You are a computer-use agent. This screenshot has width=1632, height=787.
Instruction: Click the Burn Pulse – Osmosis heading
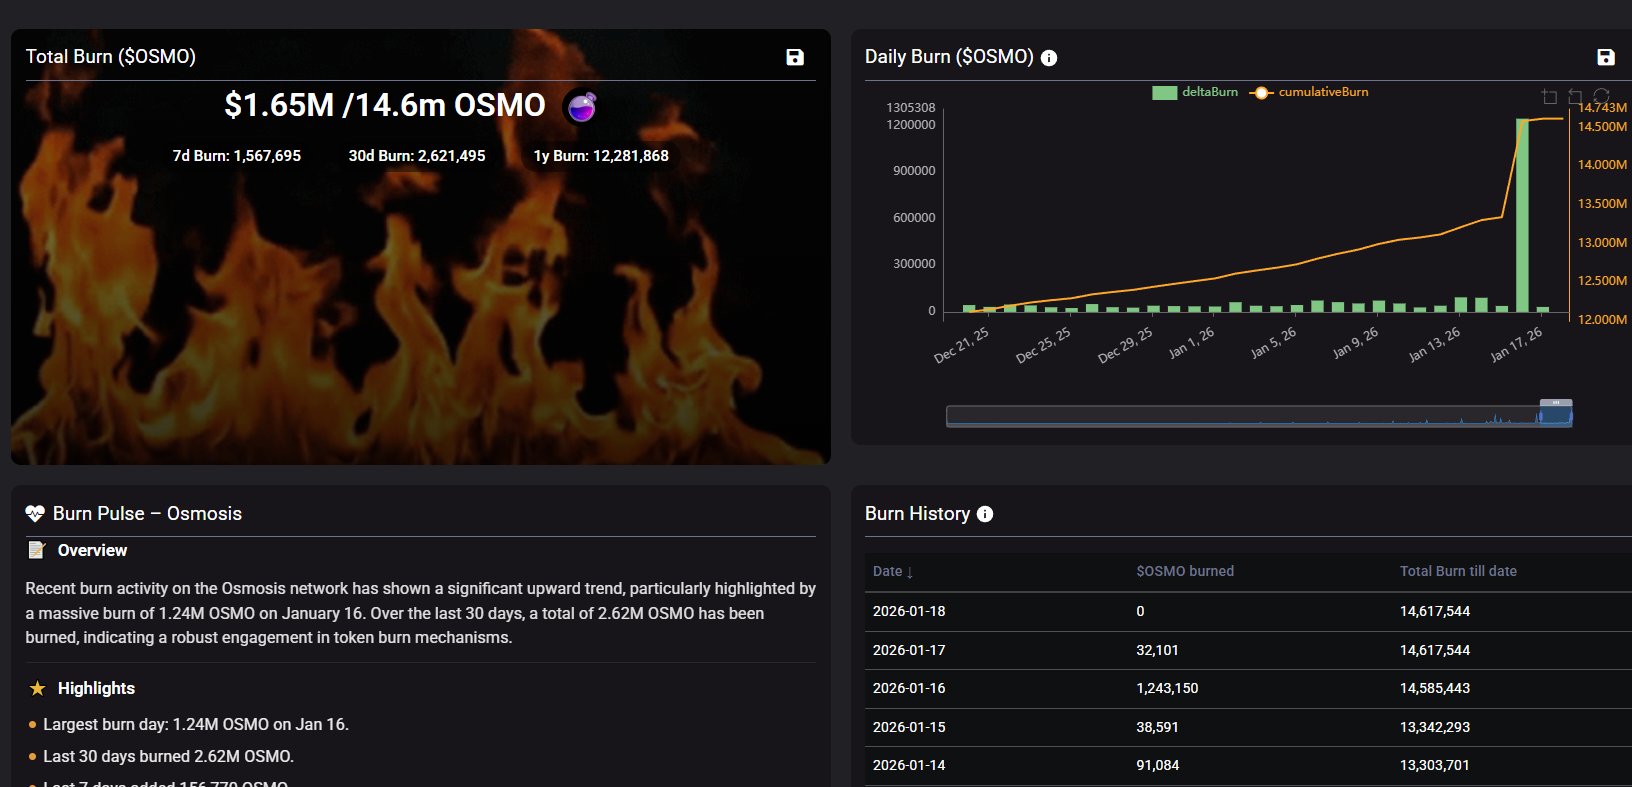[x=147, y=514]
